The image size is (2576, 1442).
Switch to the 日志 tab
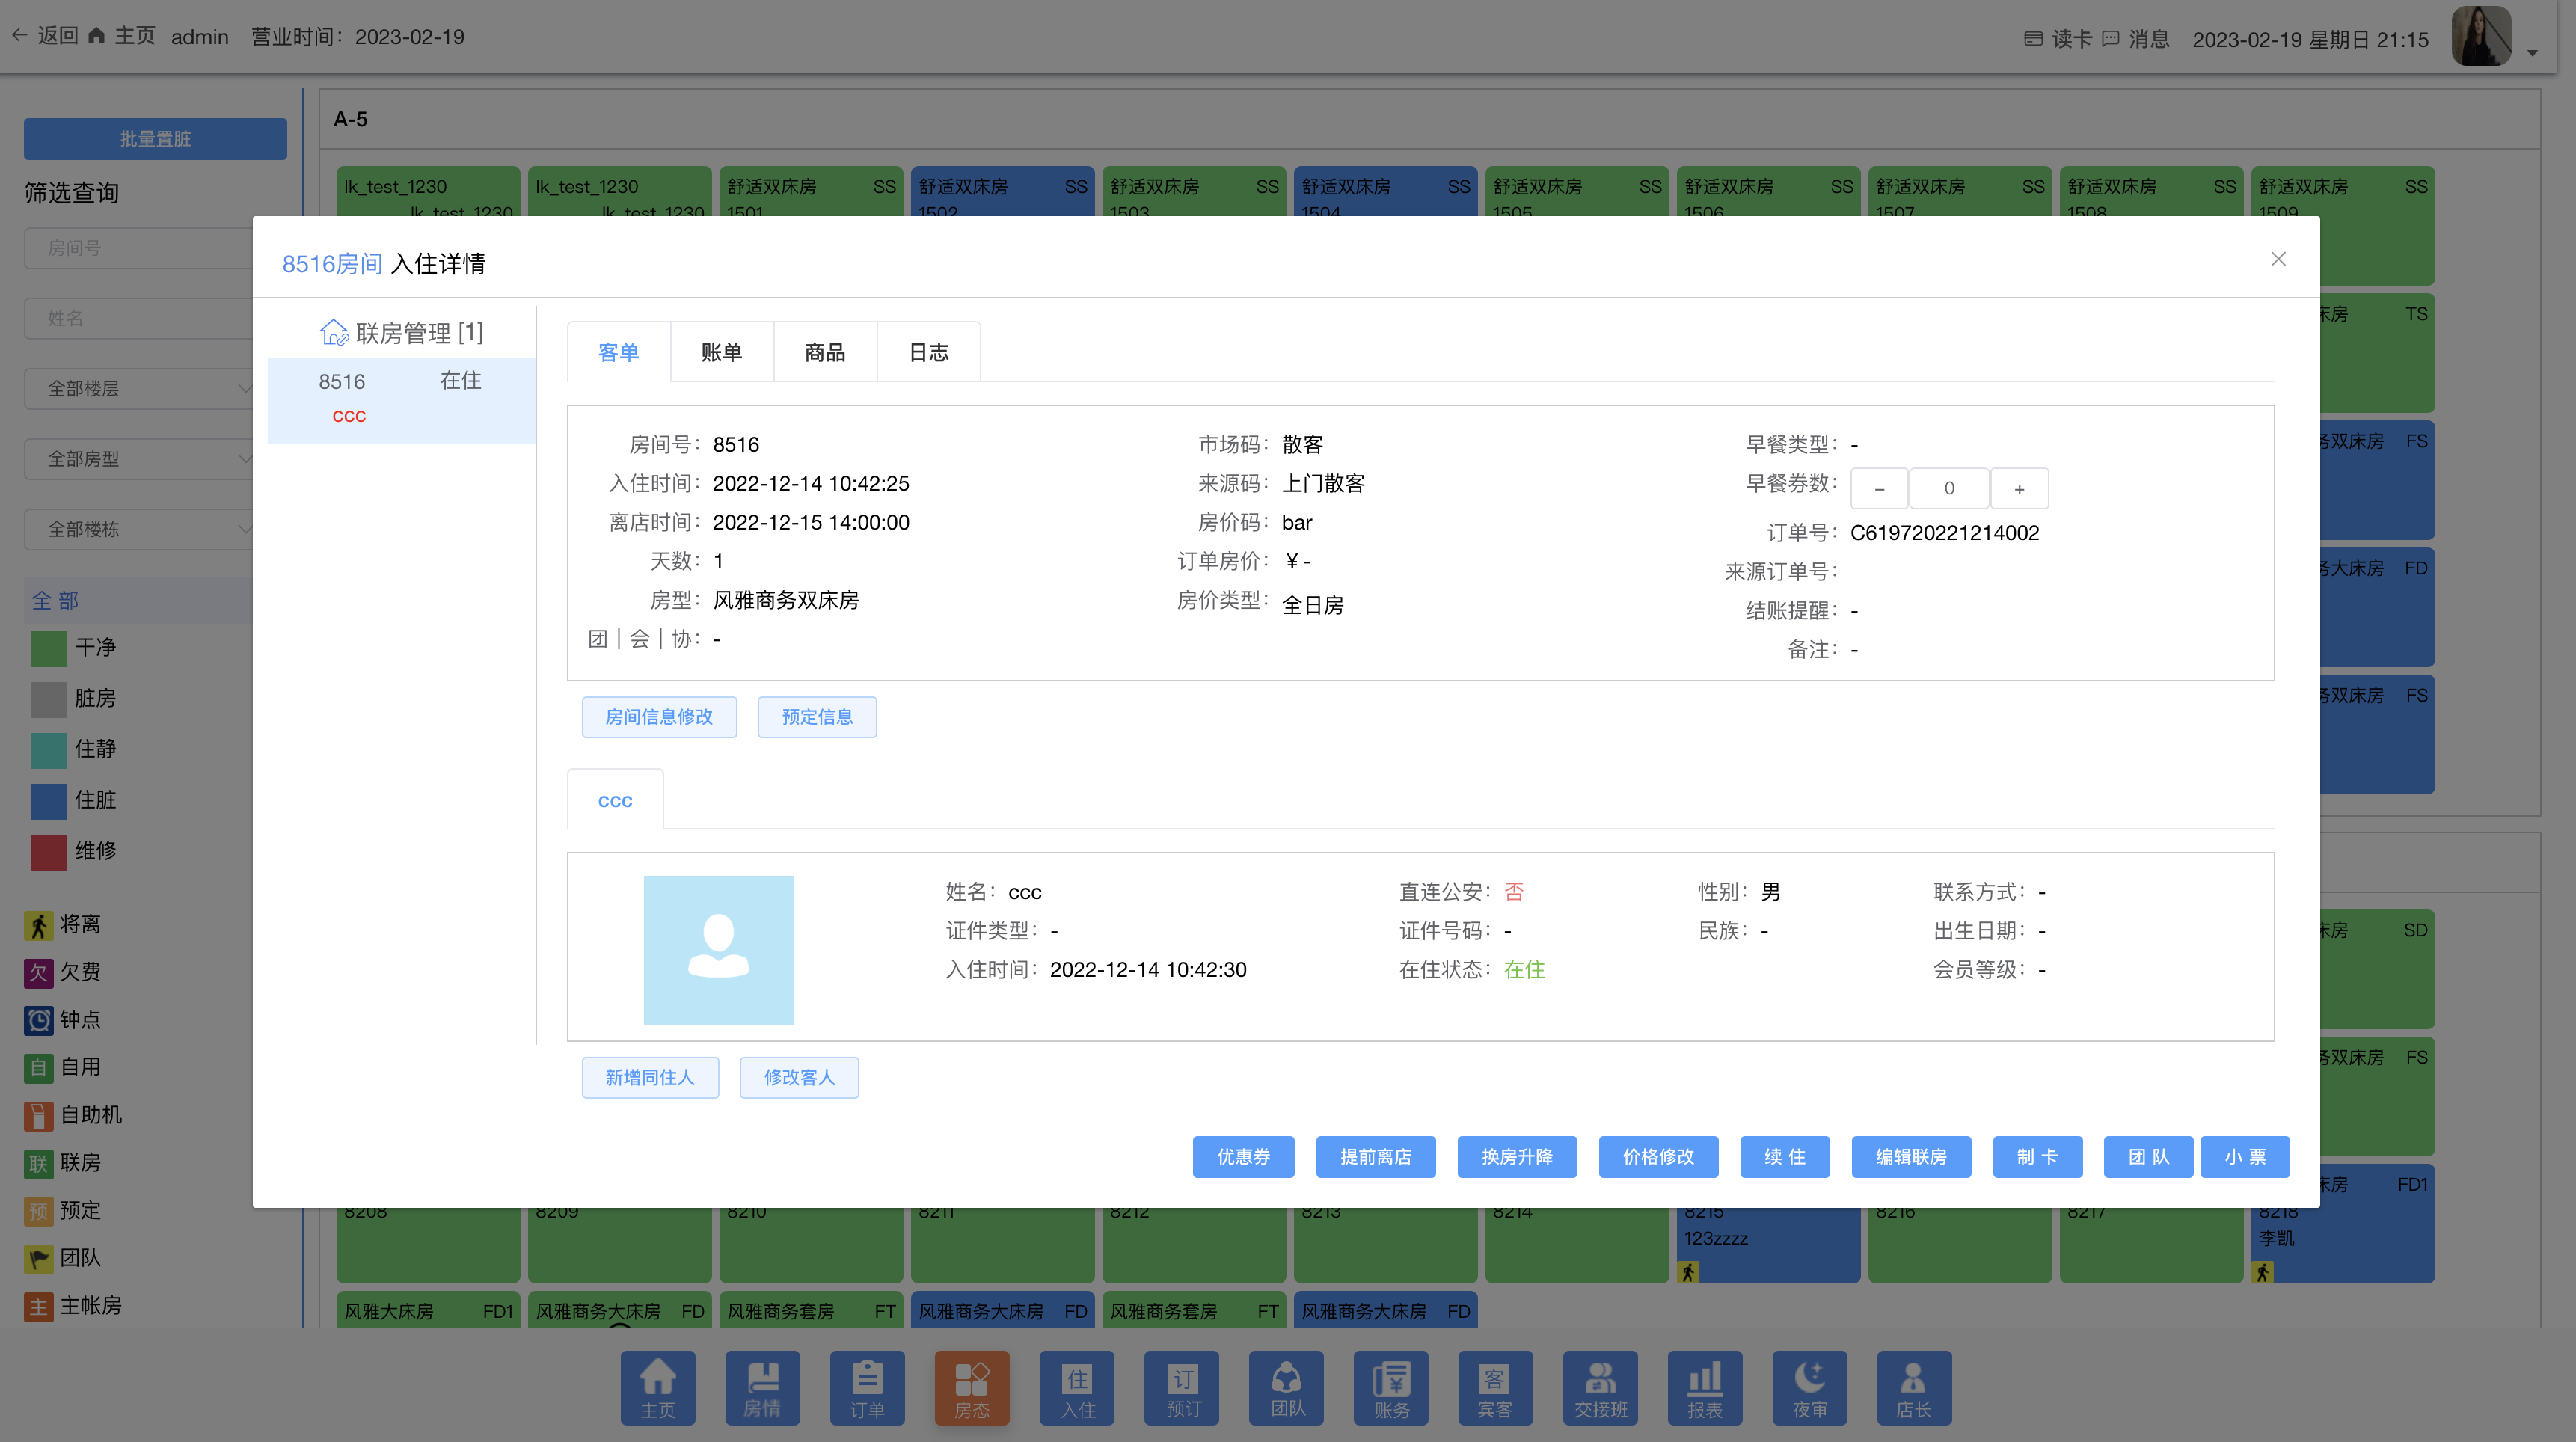pos(928,352)
